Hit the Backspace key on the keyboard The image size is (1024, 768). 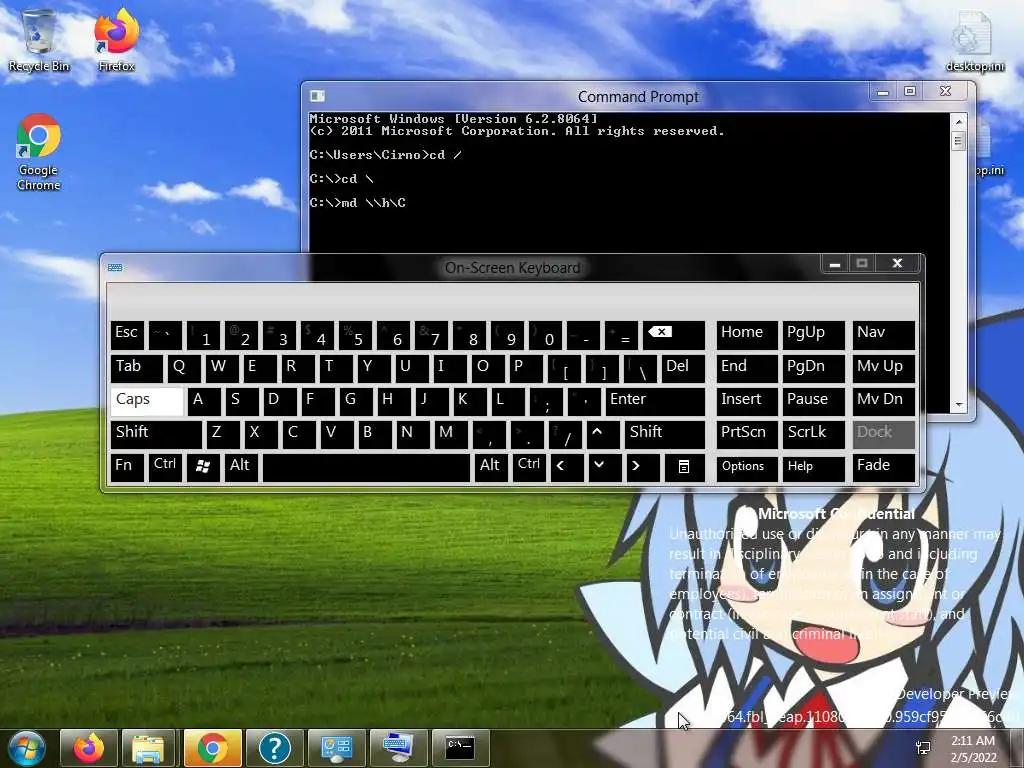coord(674,336)
